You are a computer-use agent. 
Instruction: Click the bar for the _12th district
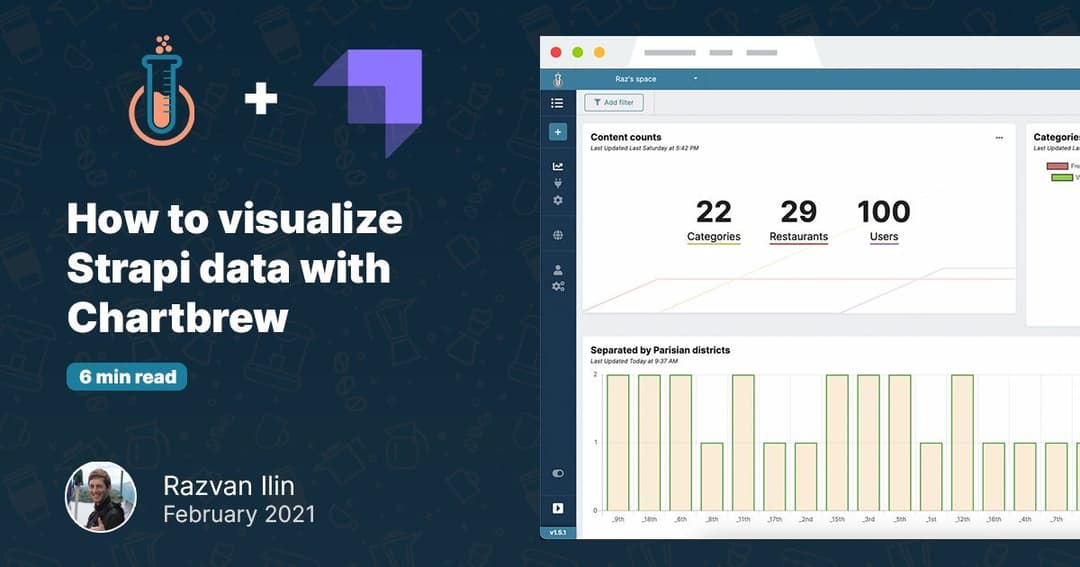(x=962, y=442)
